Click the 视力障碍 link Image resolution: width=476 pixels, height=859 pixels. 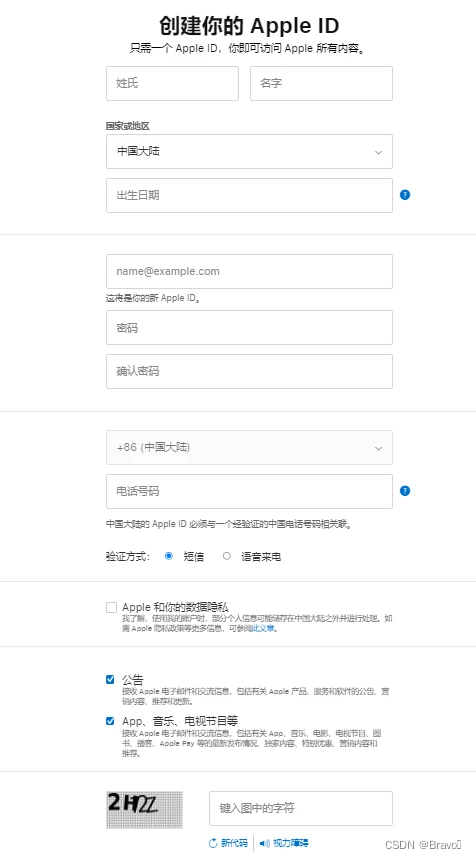coord(290,843)
